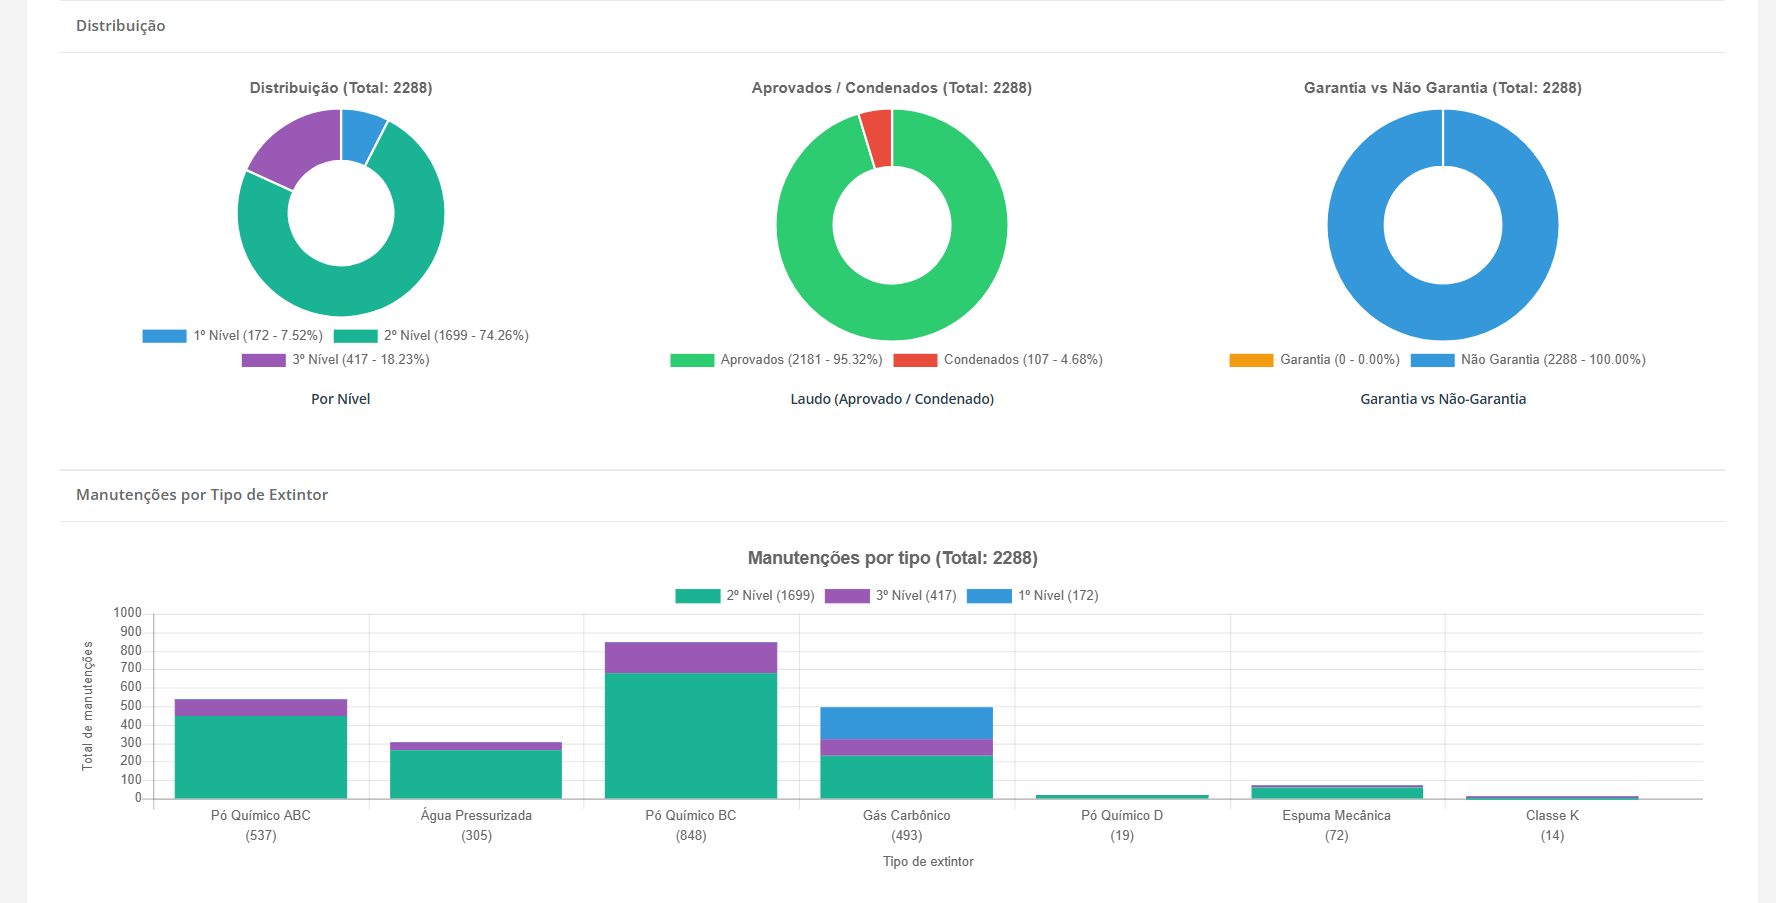The image size is (1776, 903).
Task: Click the Pó Químico D (19) axis label
Action: pos(1122,826)
